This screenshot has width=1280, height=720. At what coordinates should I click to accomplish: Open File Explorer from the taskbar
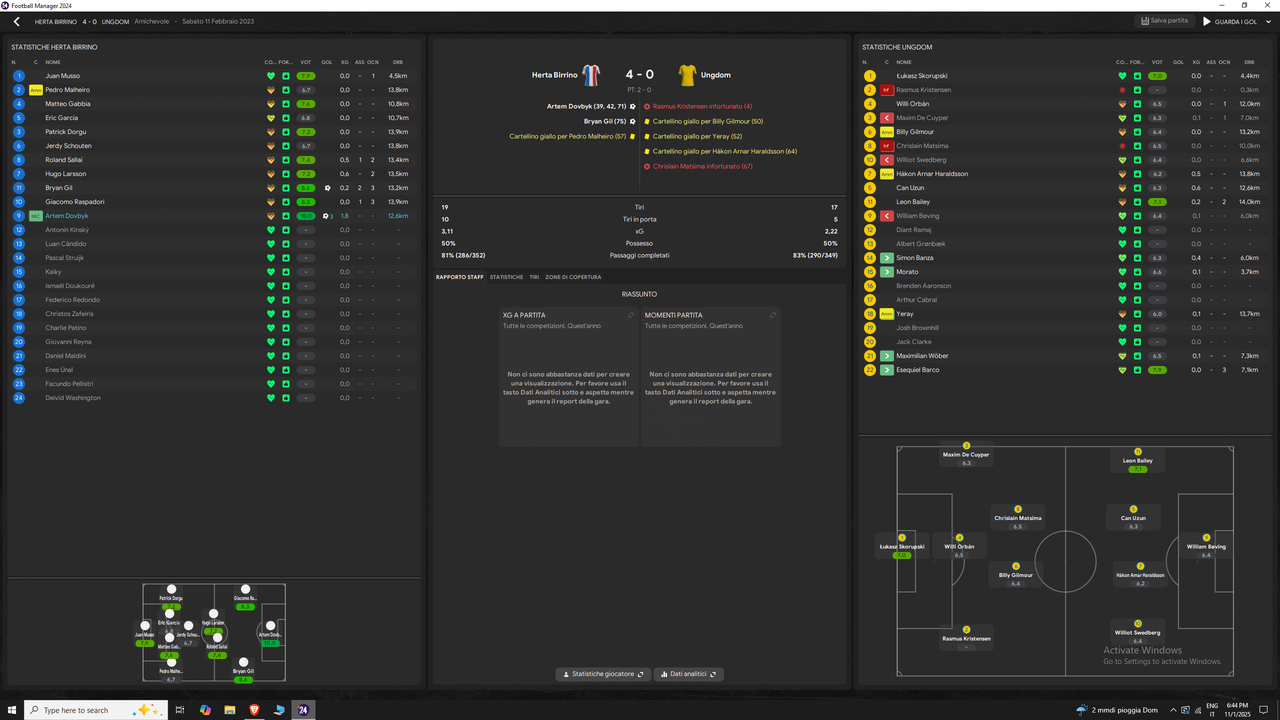(x=229, y=710)
